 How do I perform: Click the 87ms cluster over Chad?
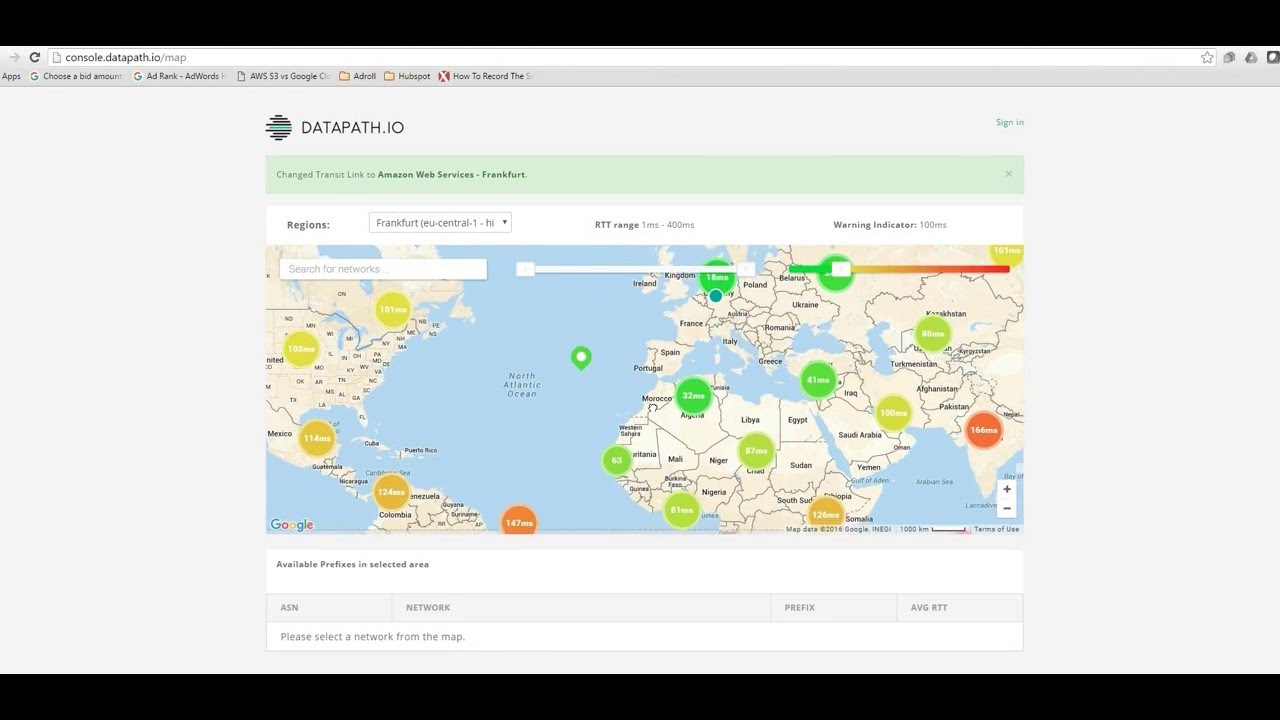coord(756,451)
